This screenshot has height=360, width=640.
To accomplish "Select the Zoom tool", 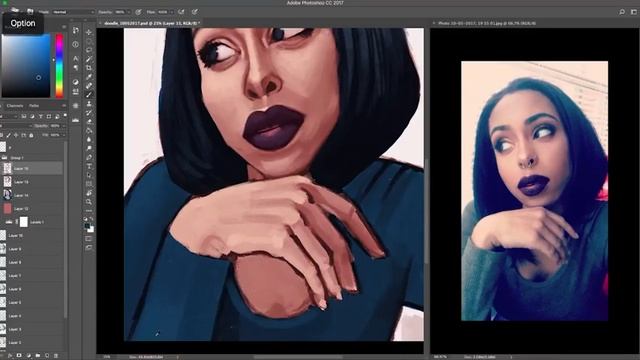I will click(x=89, y=202).
